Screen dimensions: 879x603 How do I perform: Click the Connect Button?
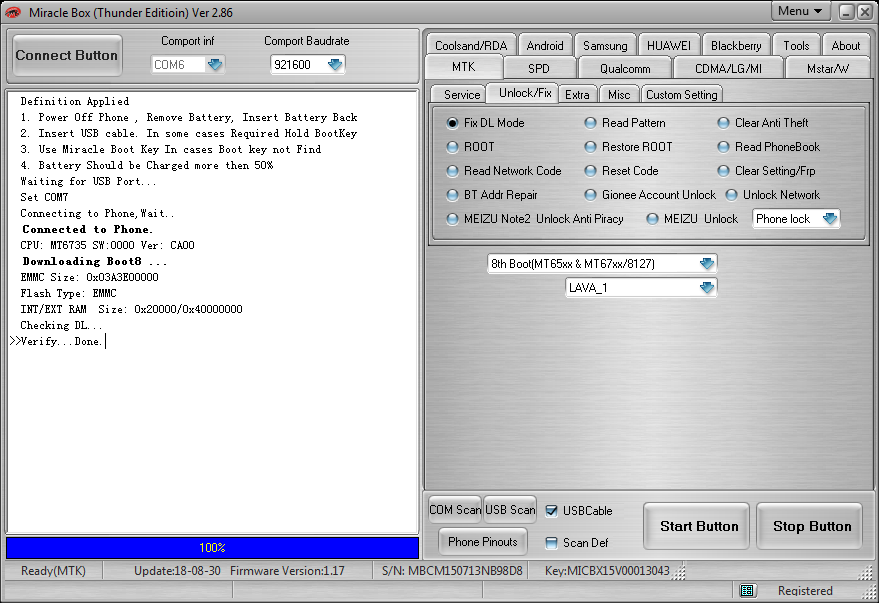(x=67, y=55)
